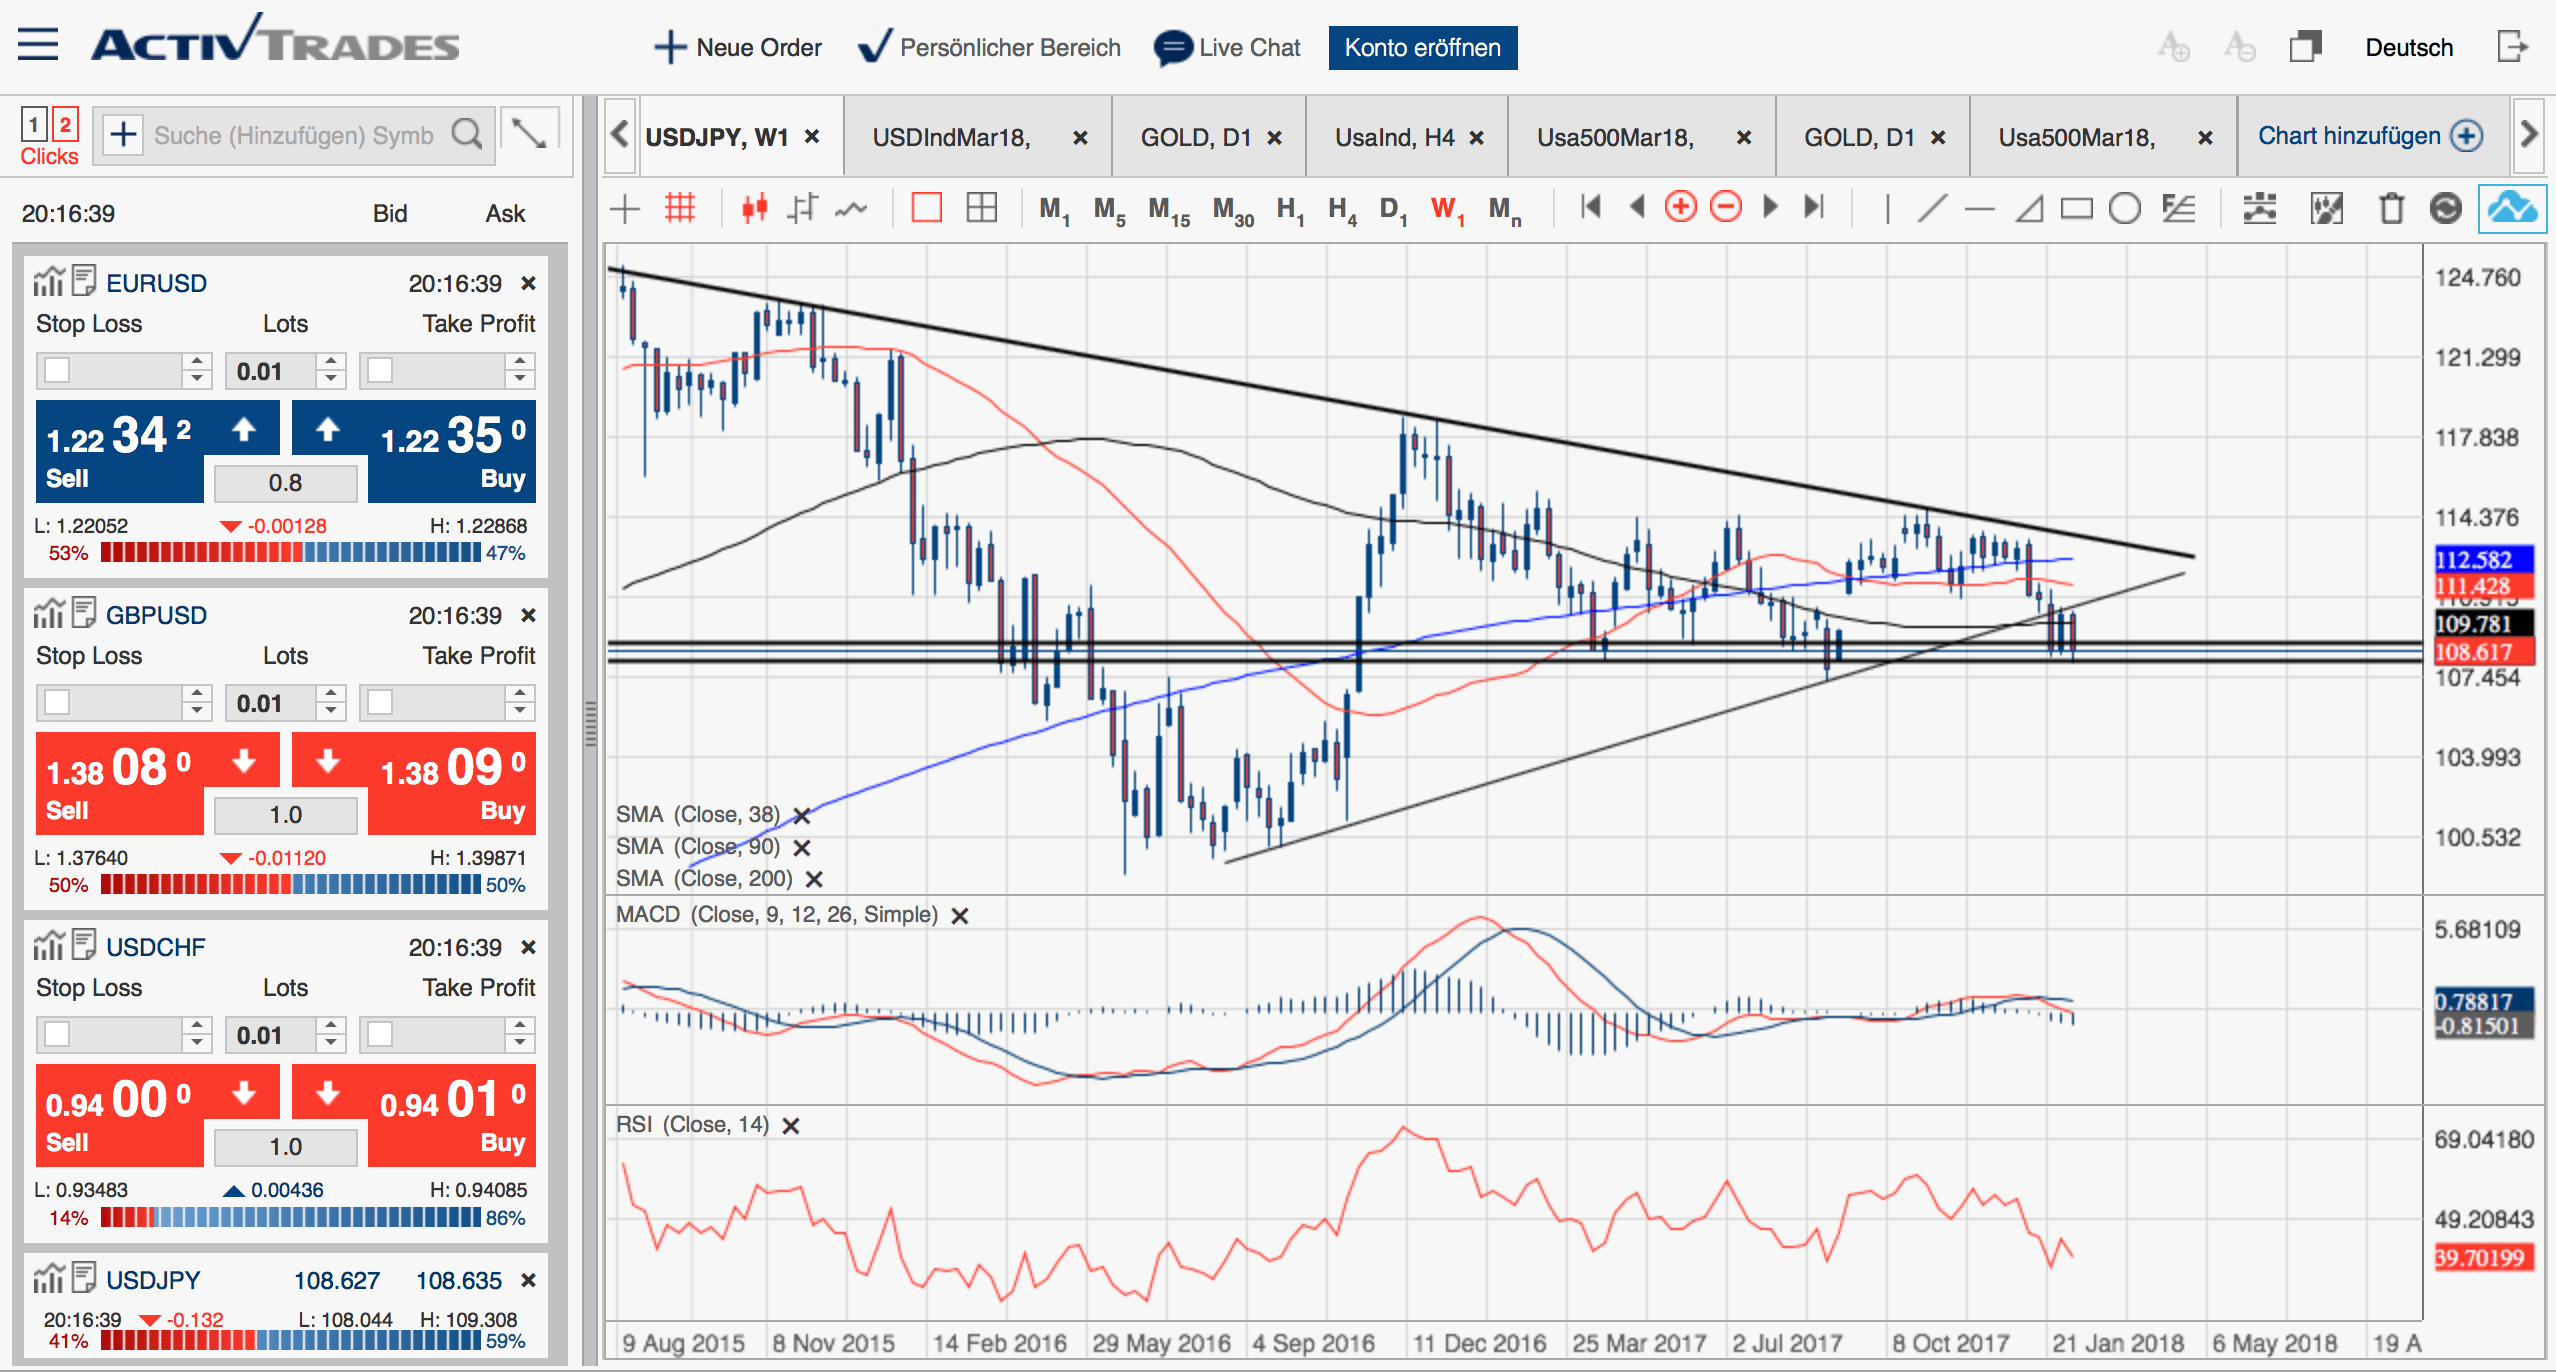Image resolution: width=2556 pixels, height=1372 pixels.
Task: Select four-pane chart layout
Action: (x=982, y=208)
